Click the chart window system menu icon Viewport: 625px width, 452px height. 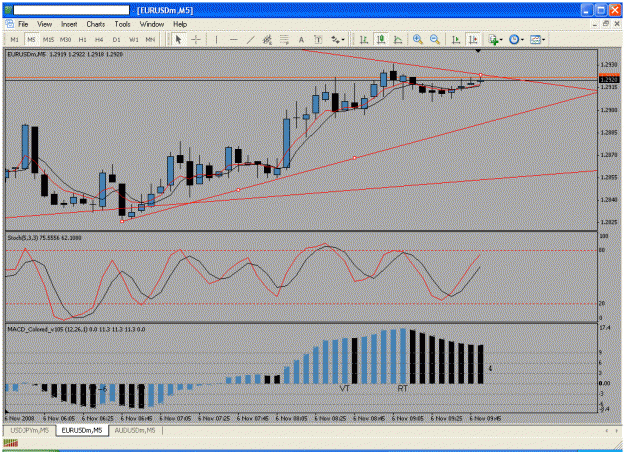click(10, 24)
